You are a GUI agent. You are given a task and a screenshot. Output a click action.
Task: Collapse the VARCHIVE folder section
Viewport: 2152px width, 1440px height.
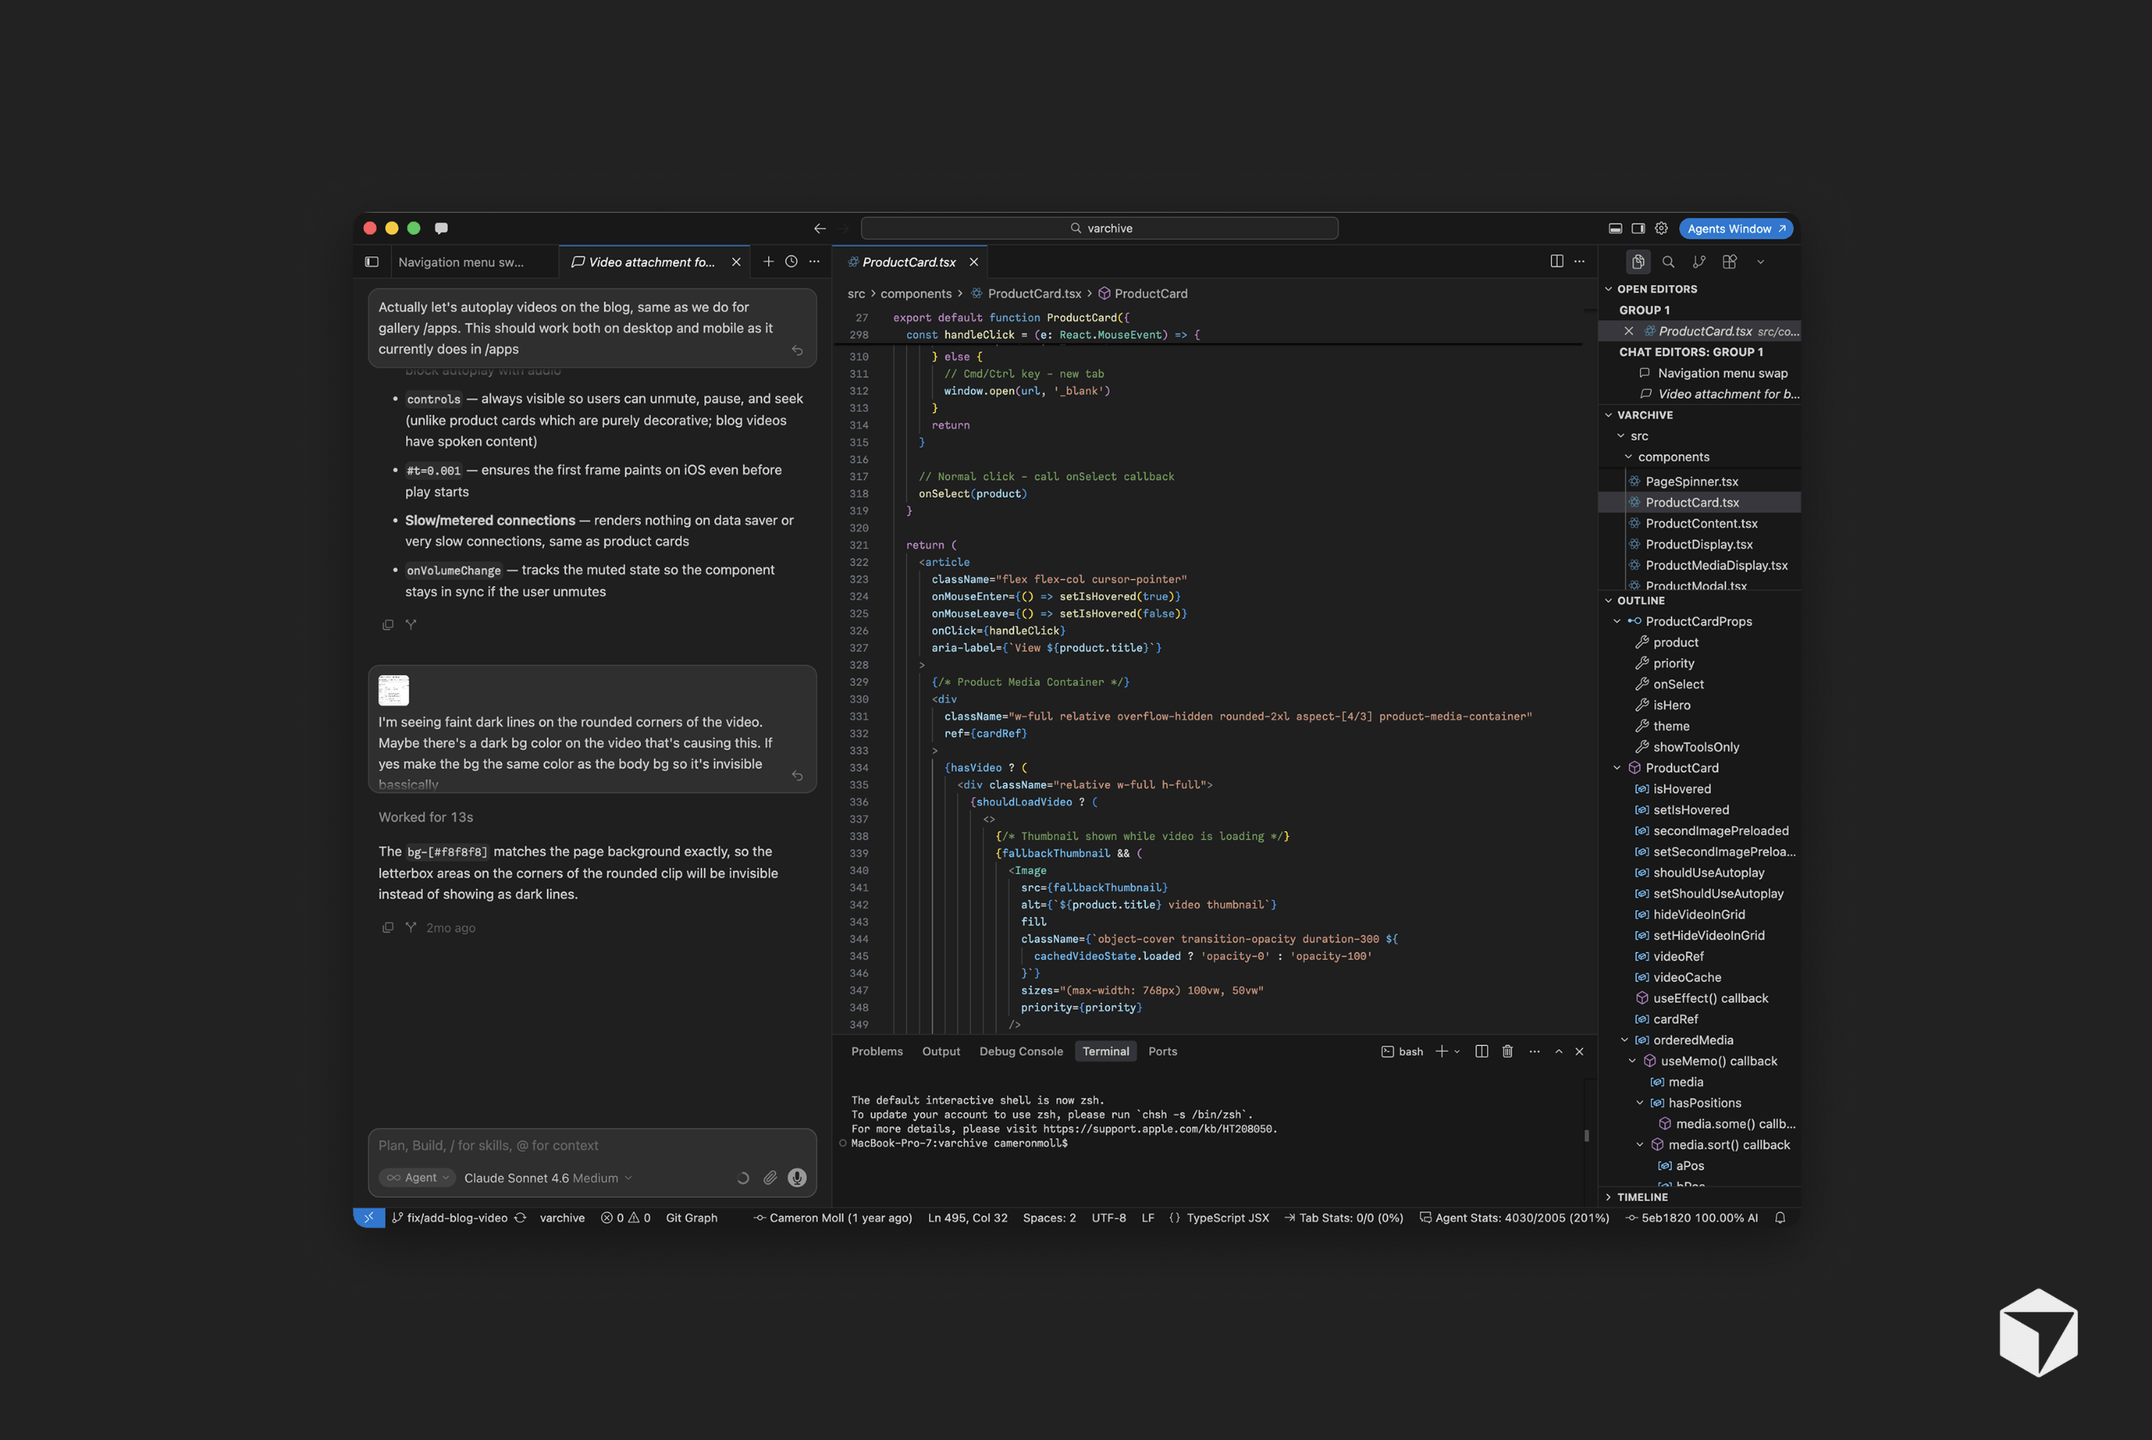(1609, 415)
